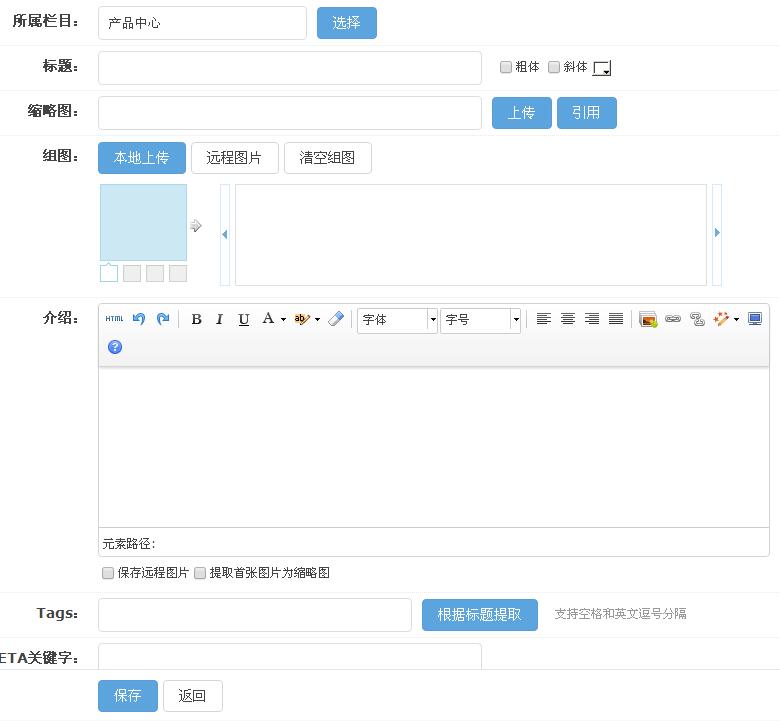Viewport: 780px width, 721px height.
Task: Clear formatting with the eraser icon
Action: click(336, 319)
